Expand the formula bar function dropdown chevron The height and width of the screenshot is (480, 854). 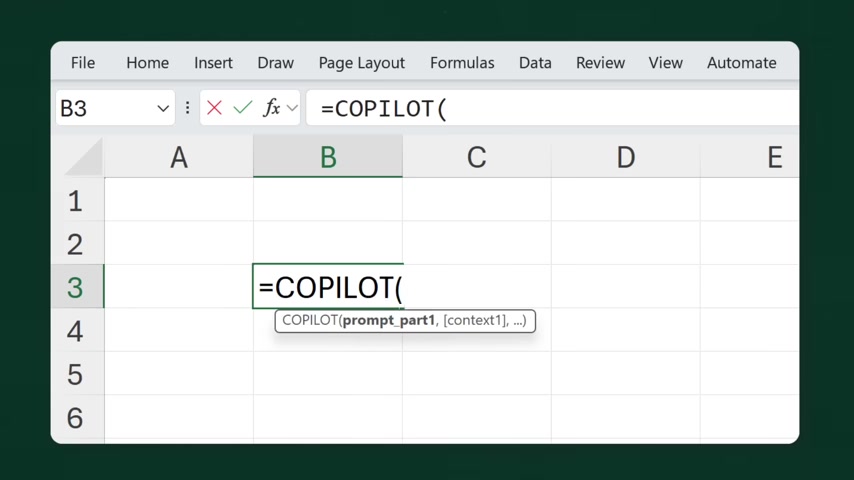click(x=292, y=108)
